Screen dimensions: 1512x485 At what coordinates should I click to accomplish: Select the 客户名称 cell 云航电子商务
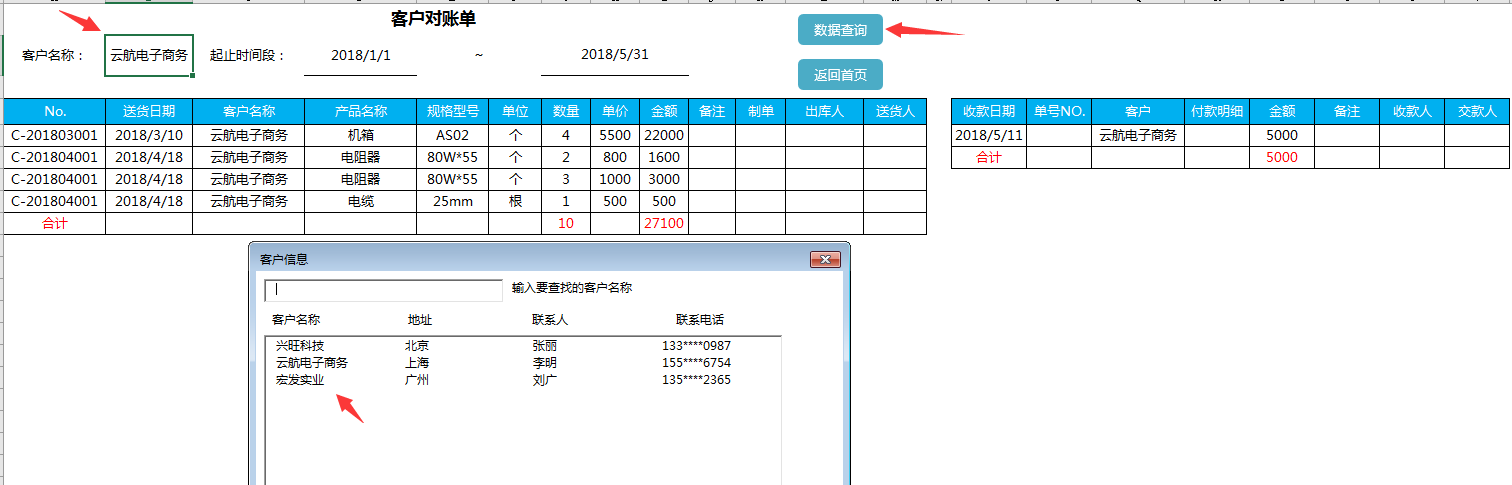click(x=149, y=55)
